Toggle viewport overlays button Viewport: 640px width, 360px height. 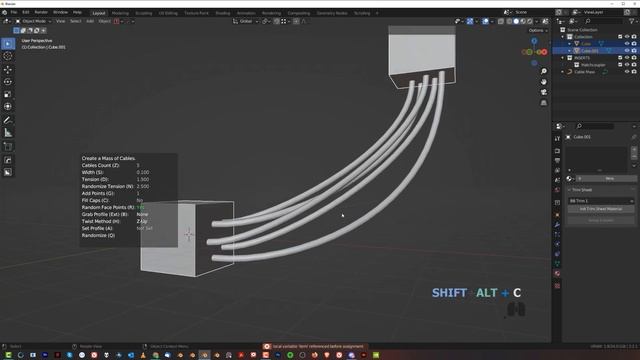click(485, 21)
